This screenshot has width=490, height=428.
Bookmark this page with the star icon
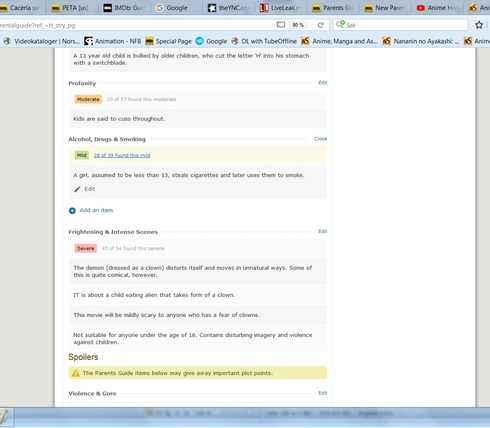[x=479, y=25]
